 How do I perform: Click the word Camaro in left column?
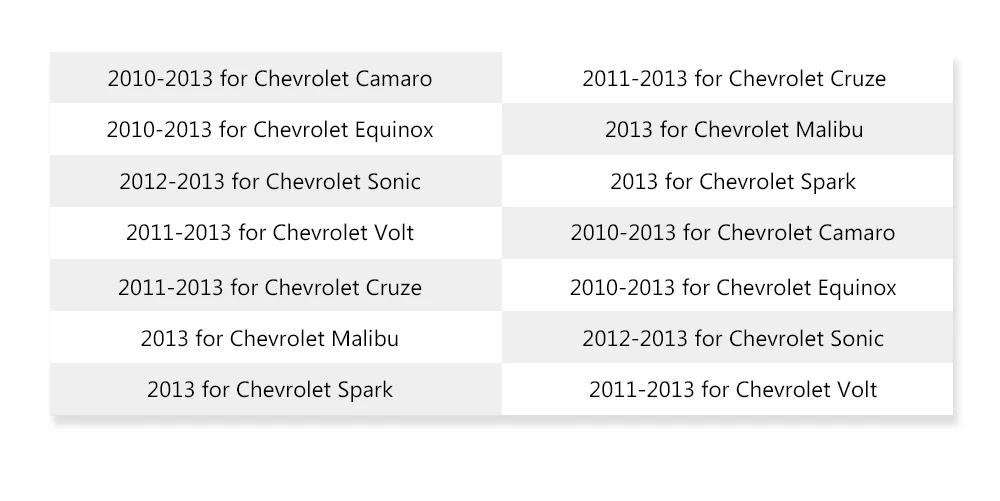(x=393, y=78)
